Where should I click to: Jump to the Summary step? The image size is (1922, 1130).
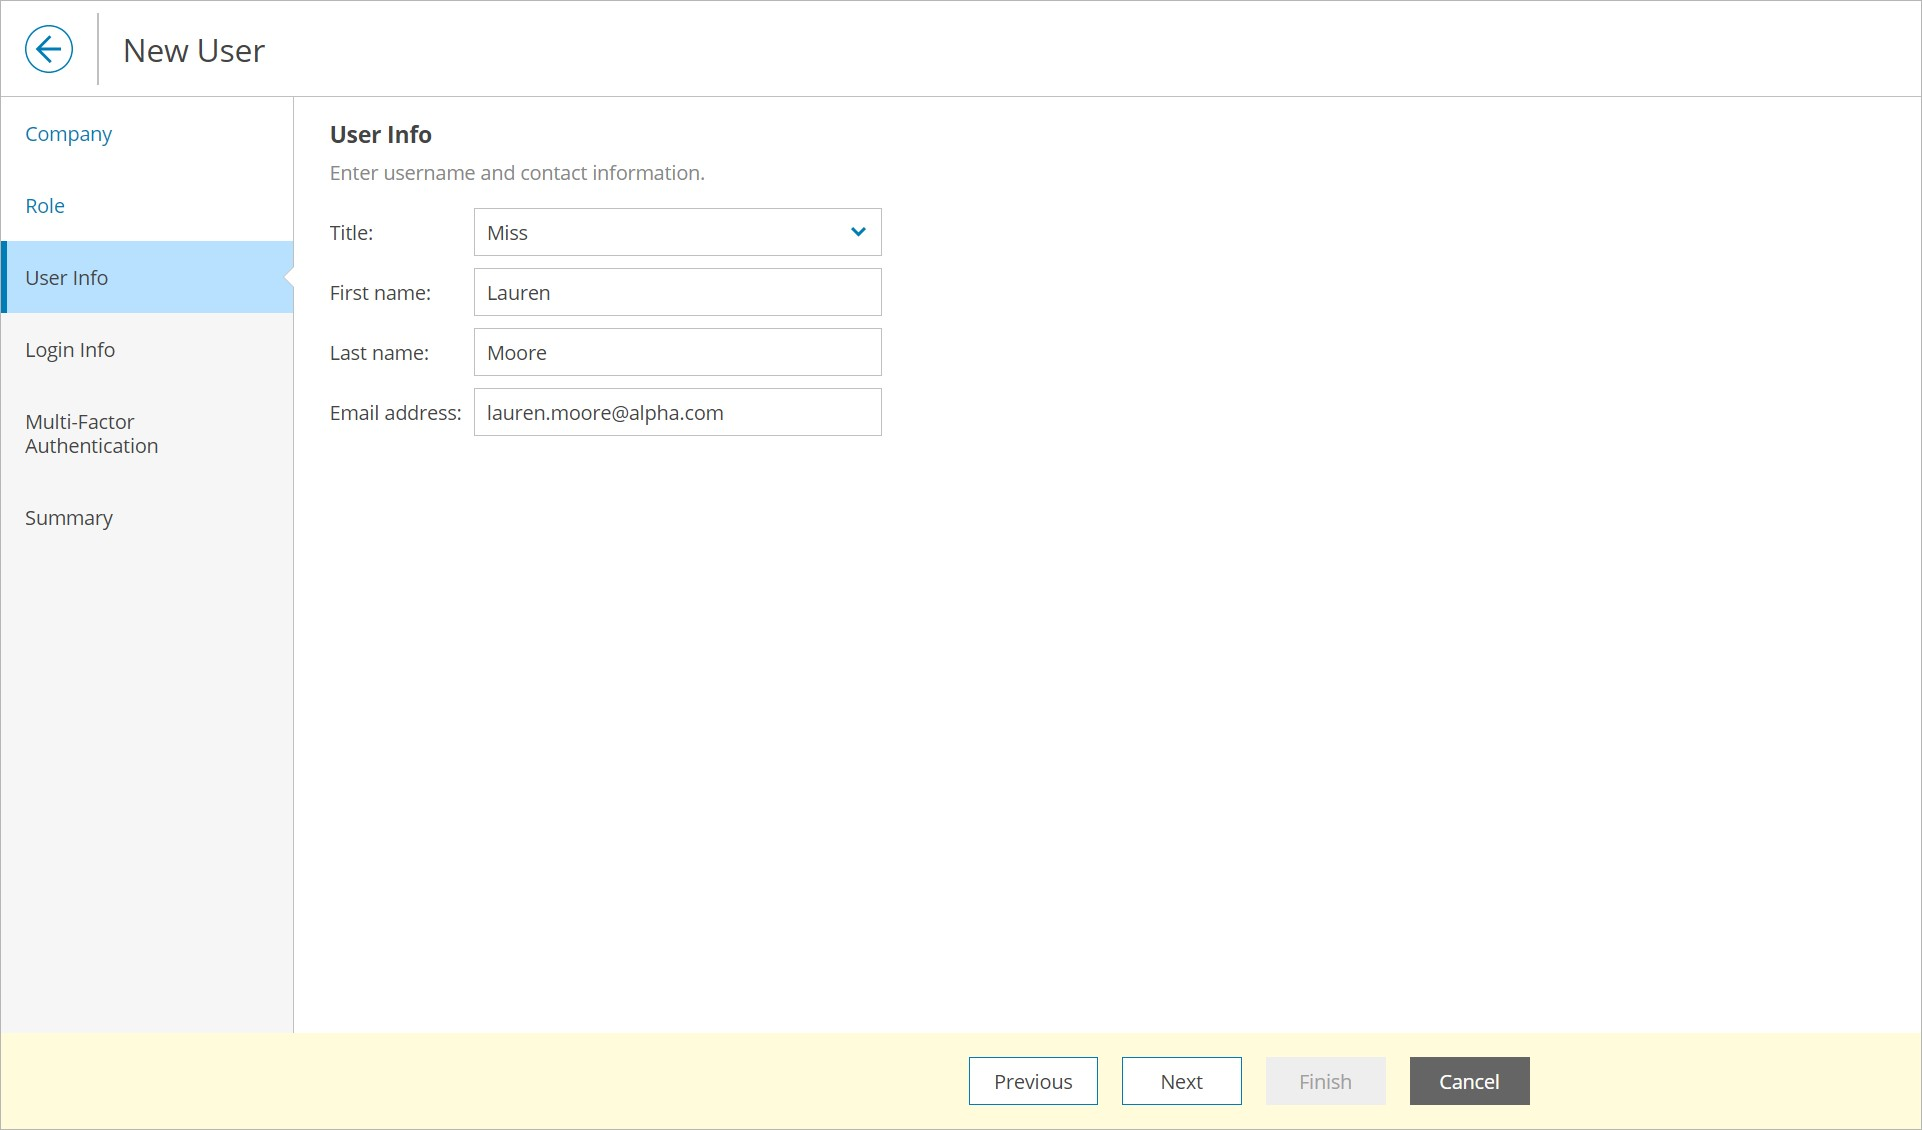pyautogui.click(x=69, y=518)
